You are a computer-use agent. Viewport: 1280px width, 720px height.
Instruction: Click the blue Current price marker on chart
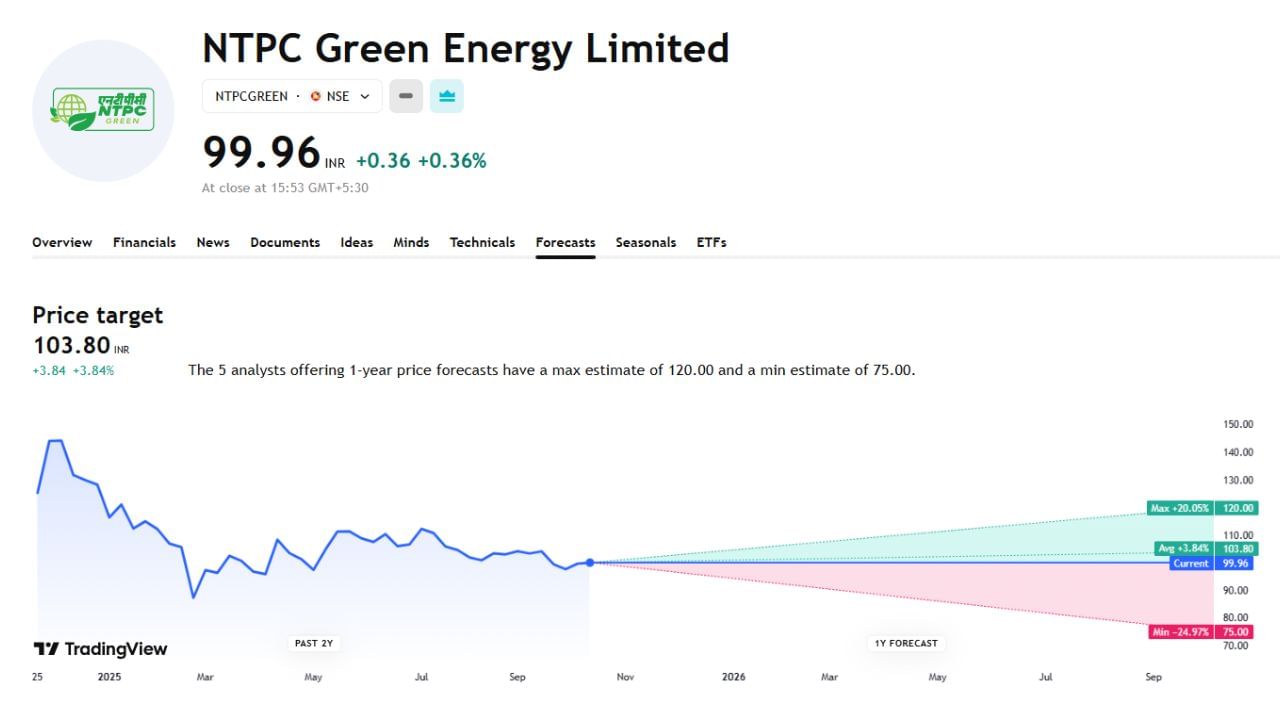pyautogui.click(x=590, y=563)
